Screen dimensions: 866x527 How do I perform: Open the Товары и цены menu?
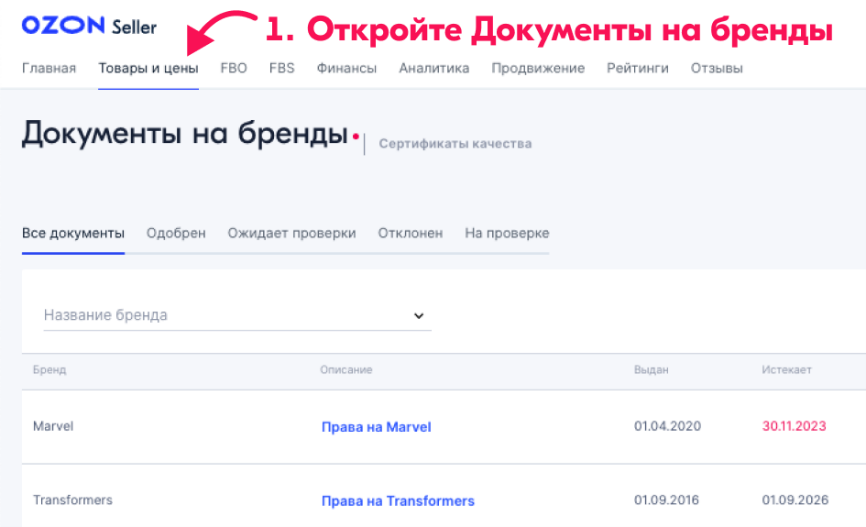tap(148, 69)
